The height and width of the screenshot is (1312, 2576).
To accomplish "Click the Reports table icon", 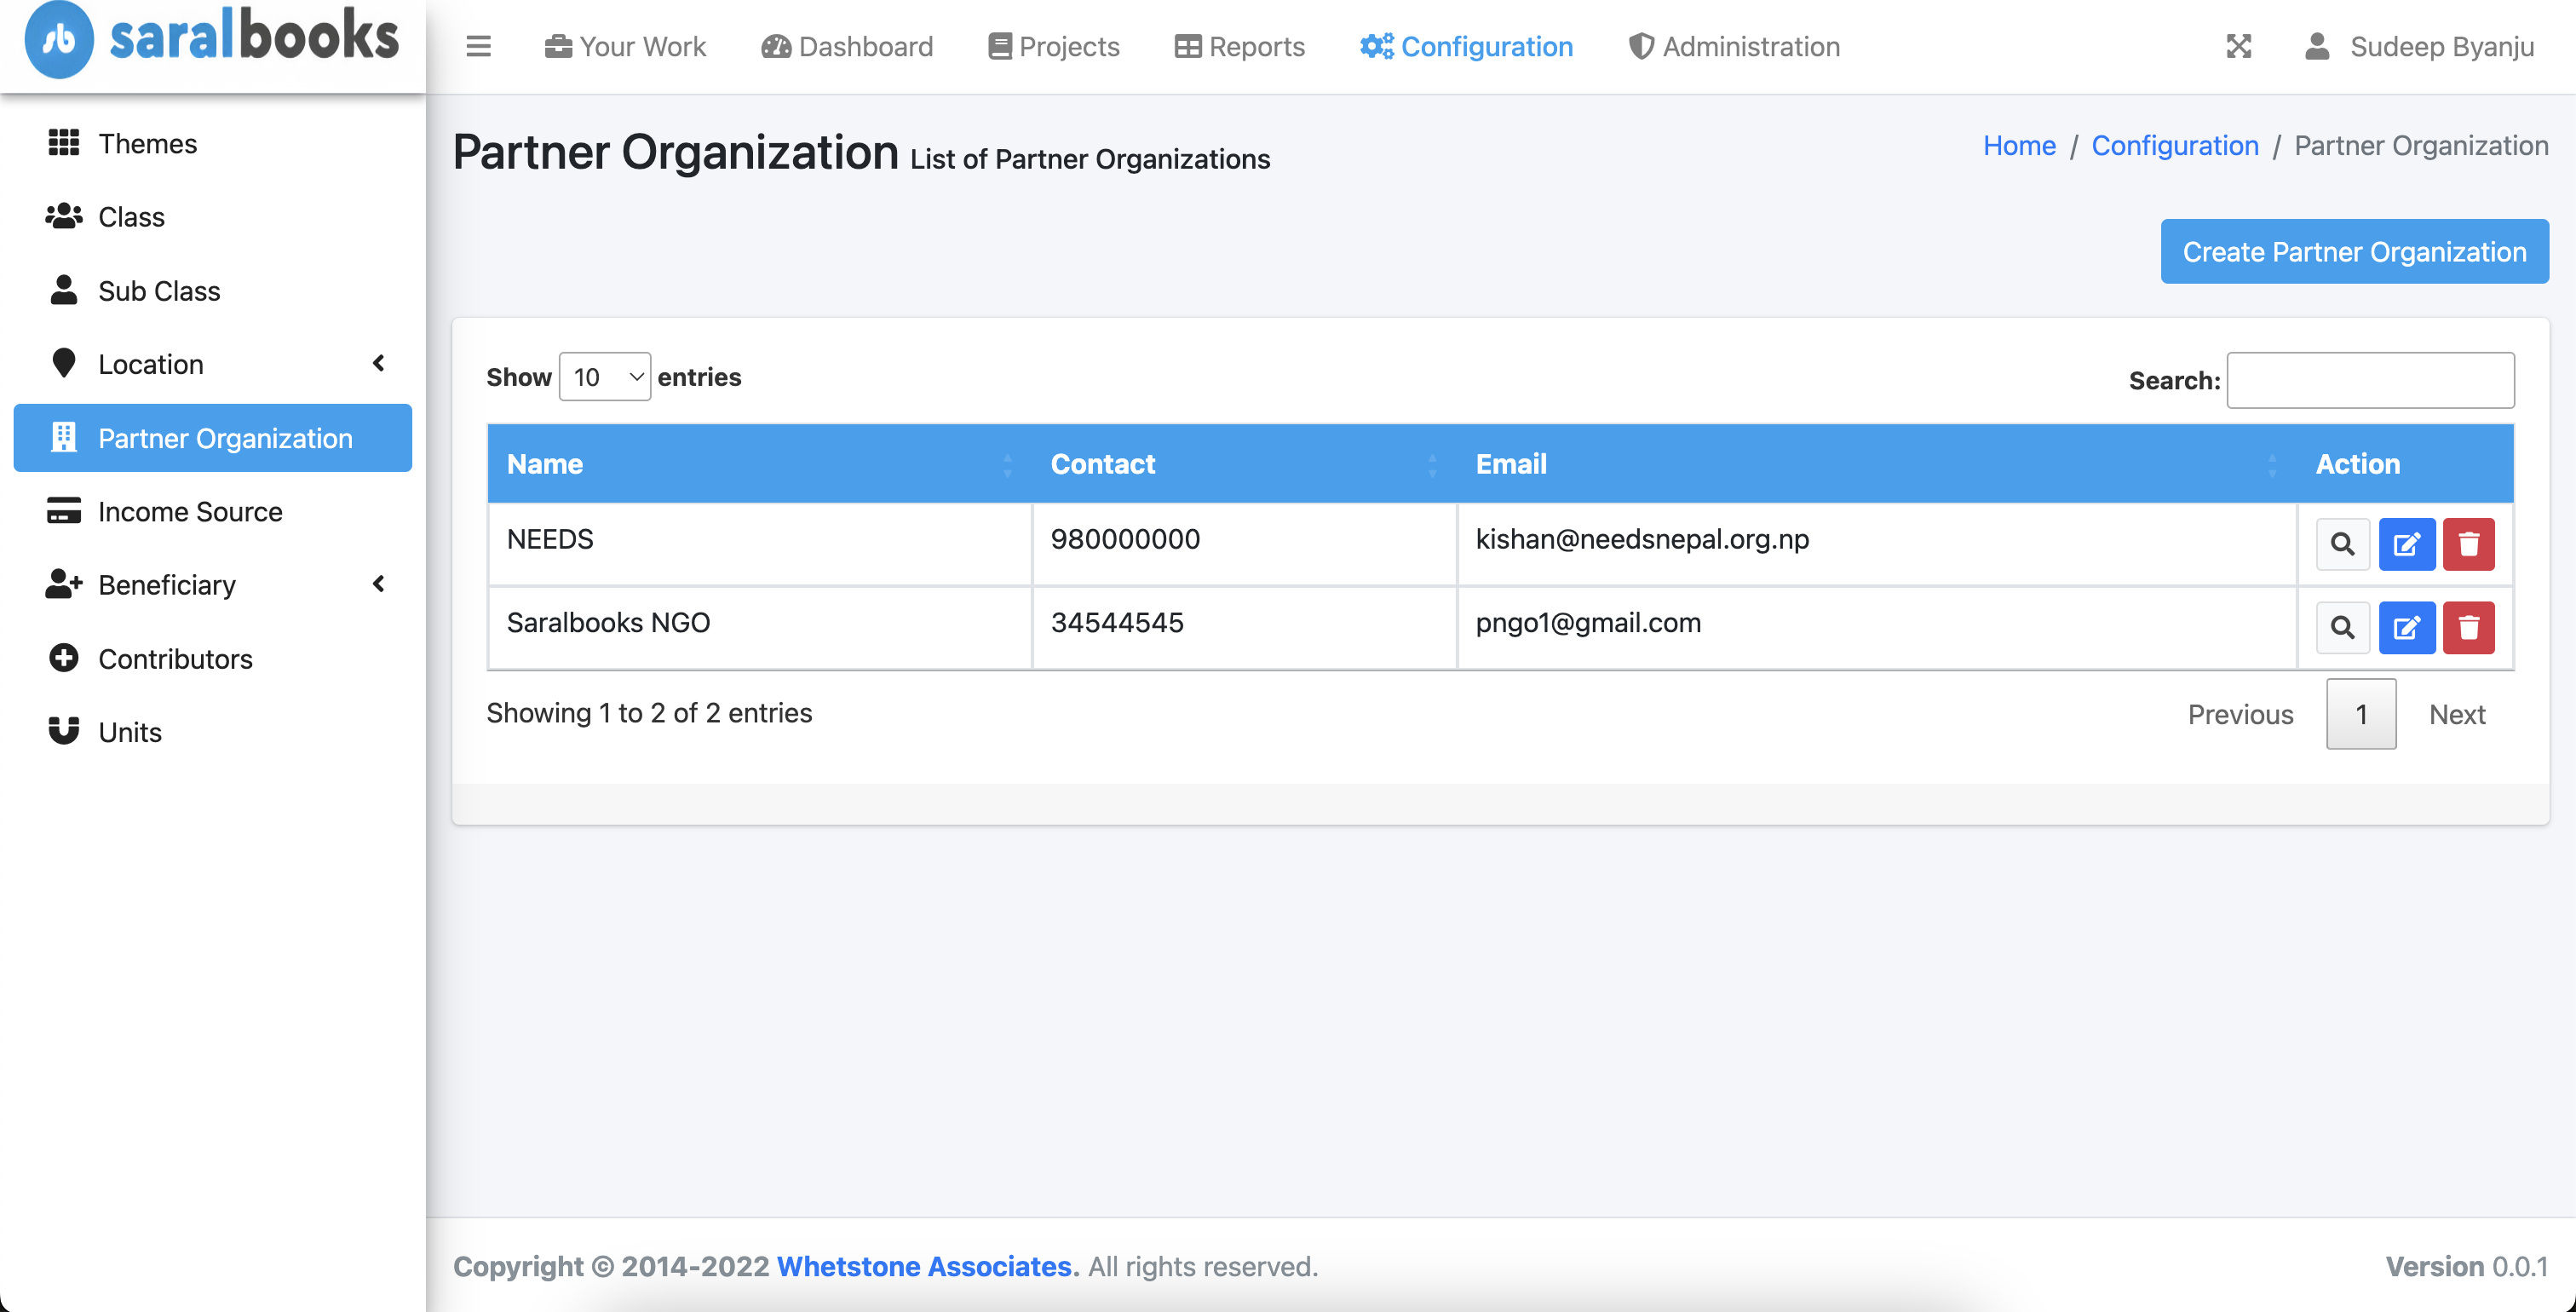I will click(1187, 46).
